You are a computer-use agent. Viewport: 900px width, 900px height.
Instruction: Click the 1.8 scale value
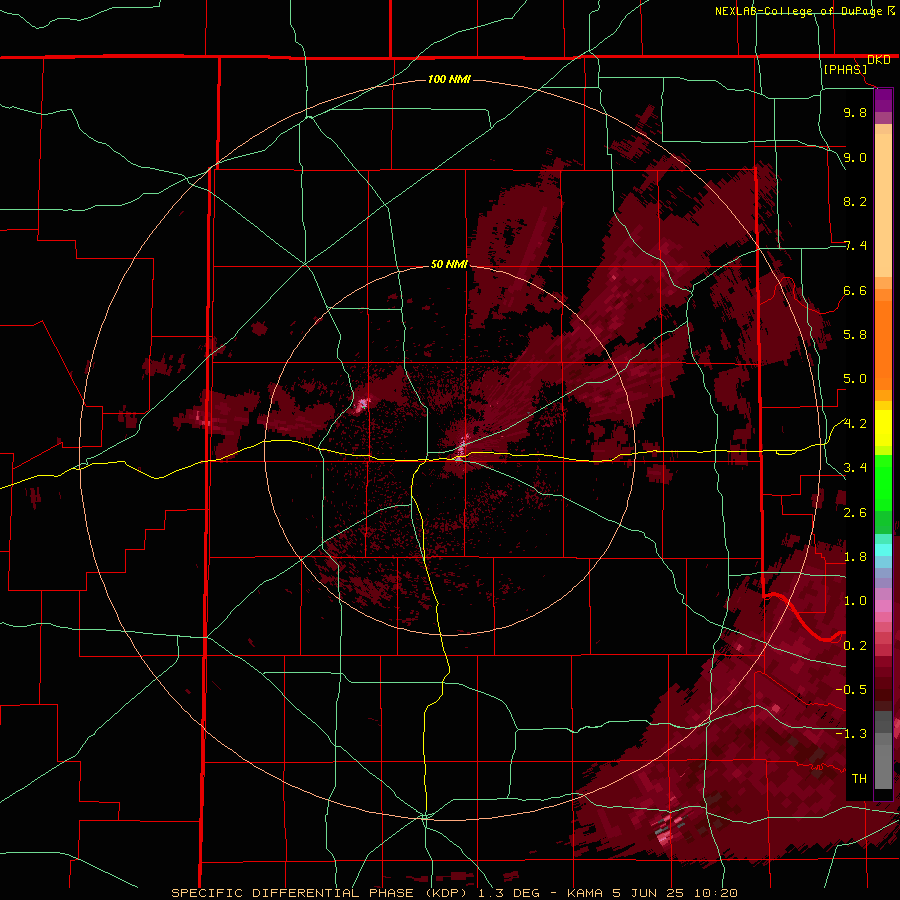(855, 557)
